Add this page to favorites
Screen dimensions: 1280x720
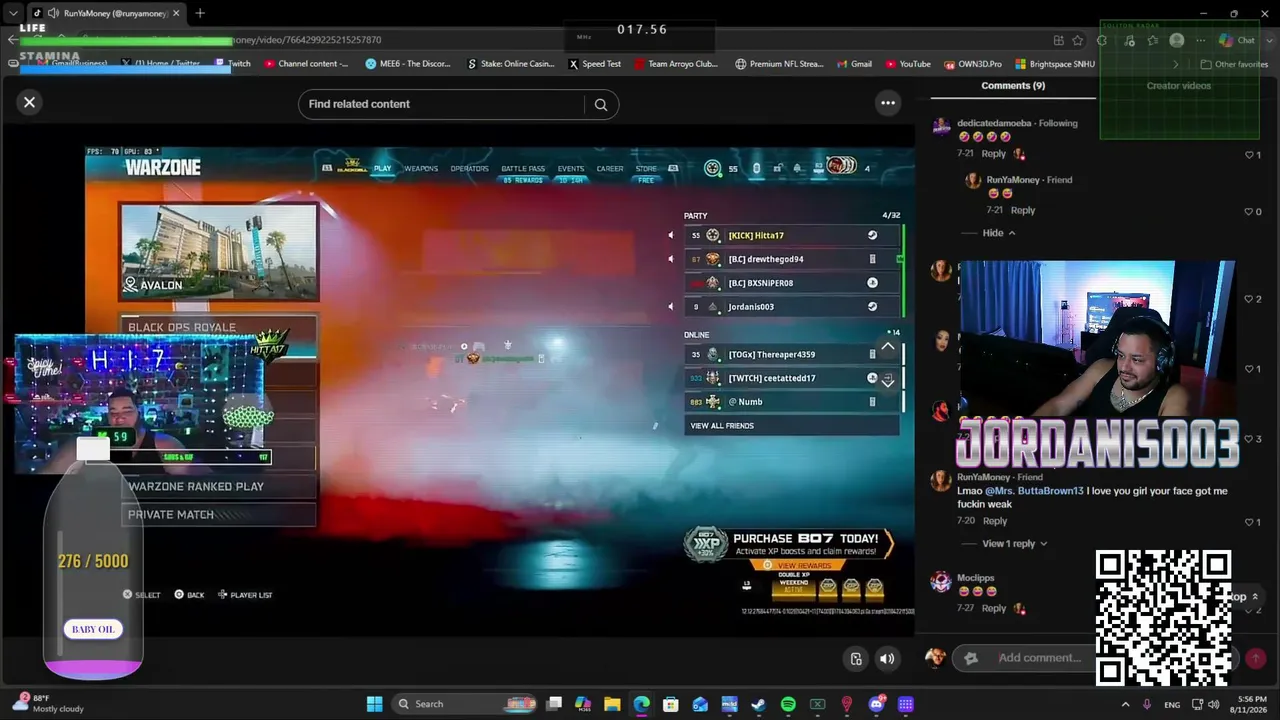1077,40
